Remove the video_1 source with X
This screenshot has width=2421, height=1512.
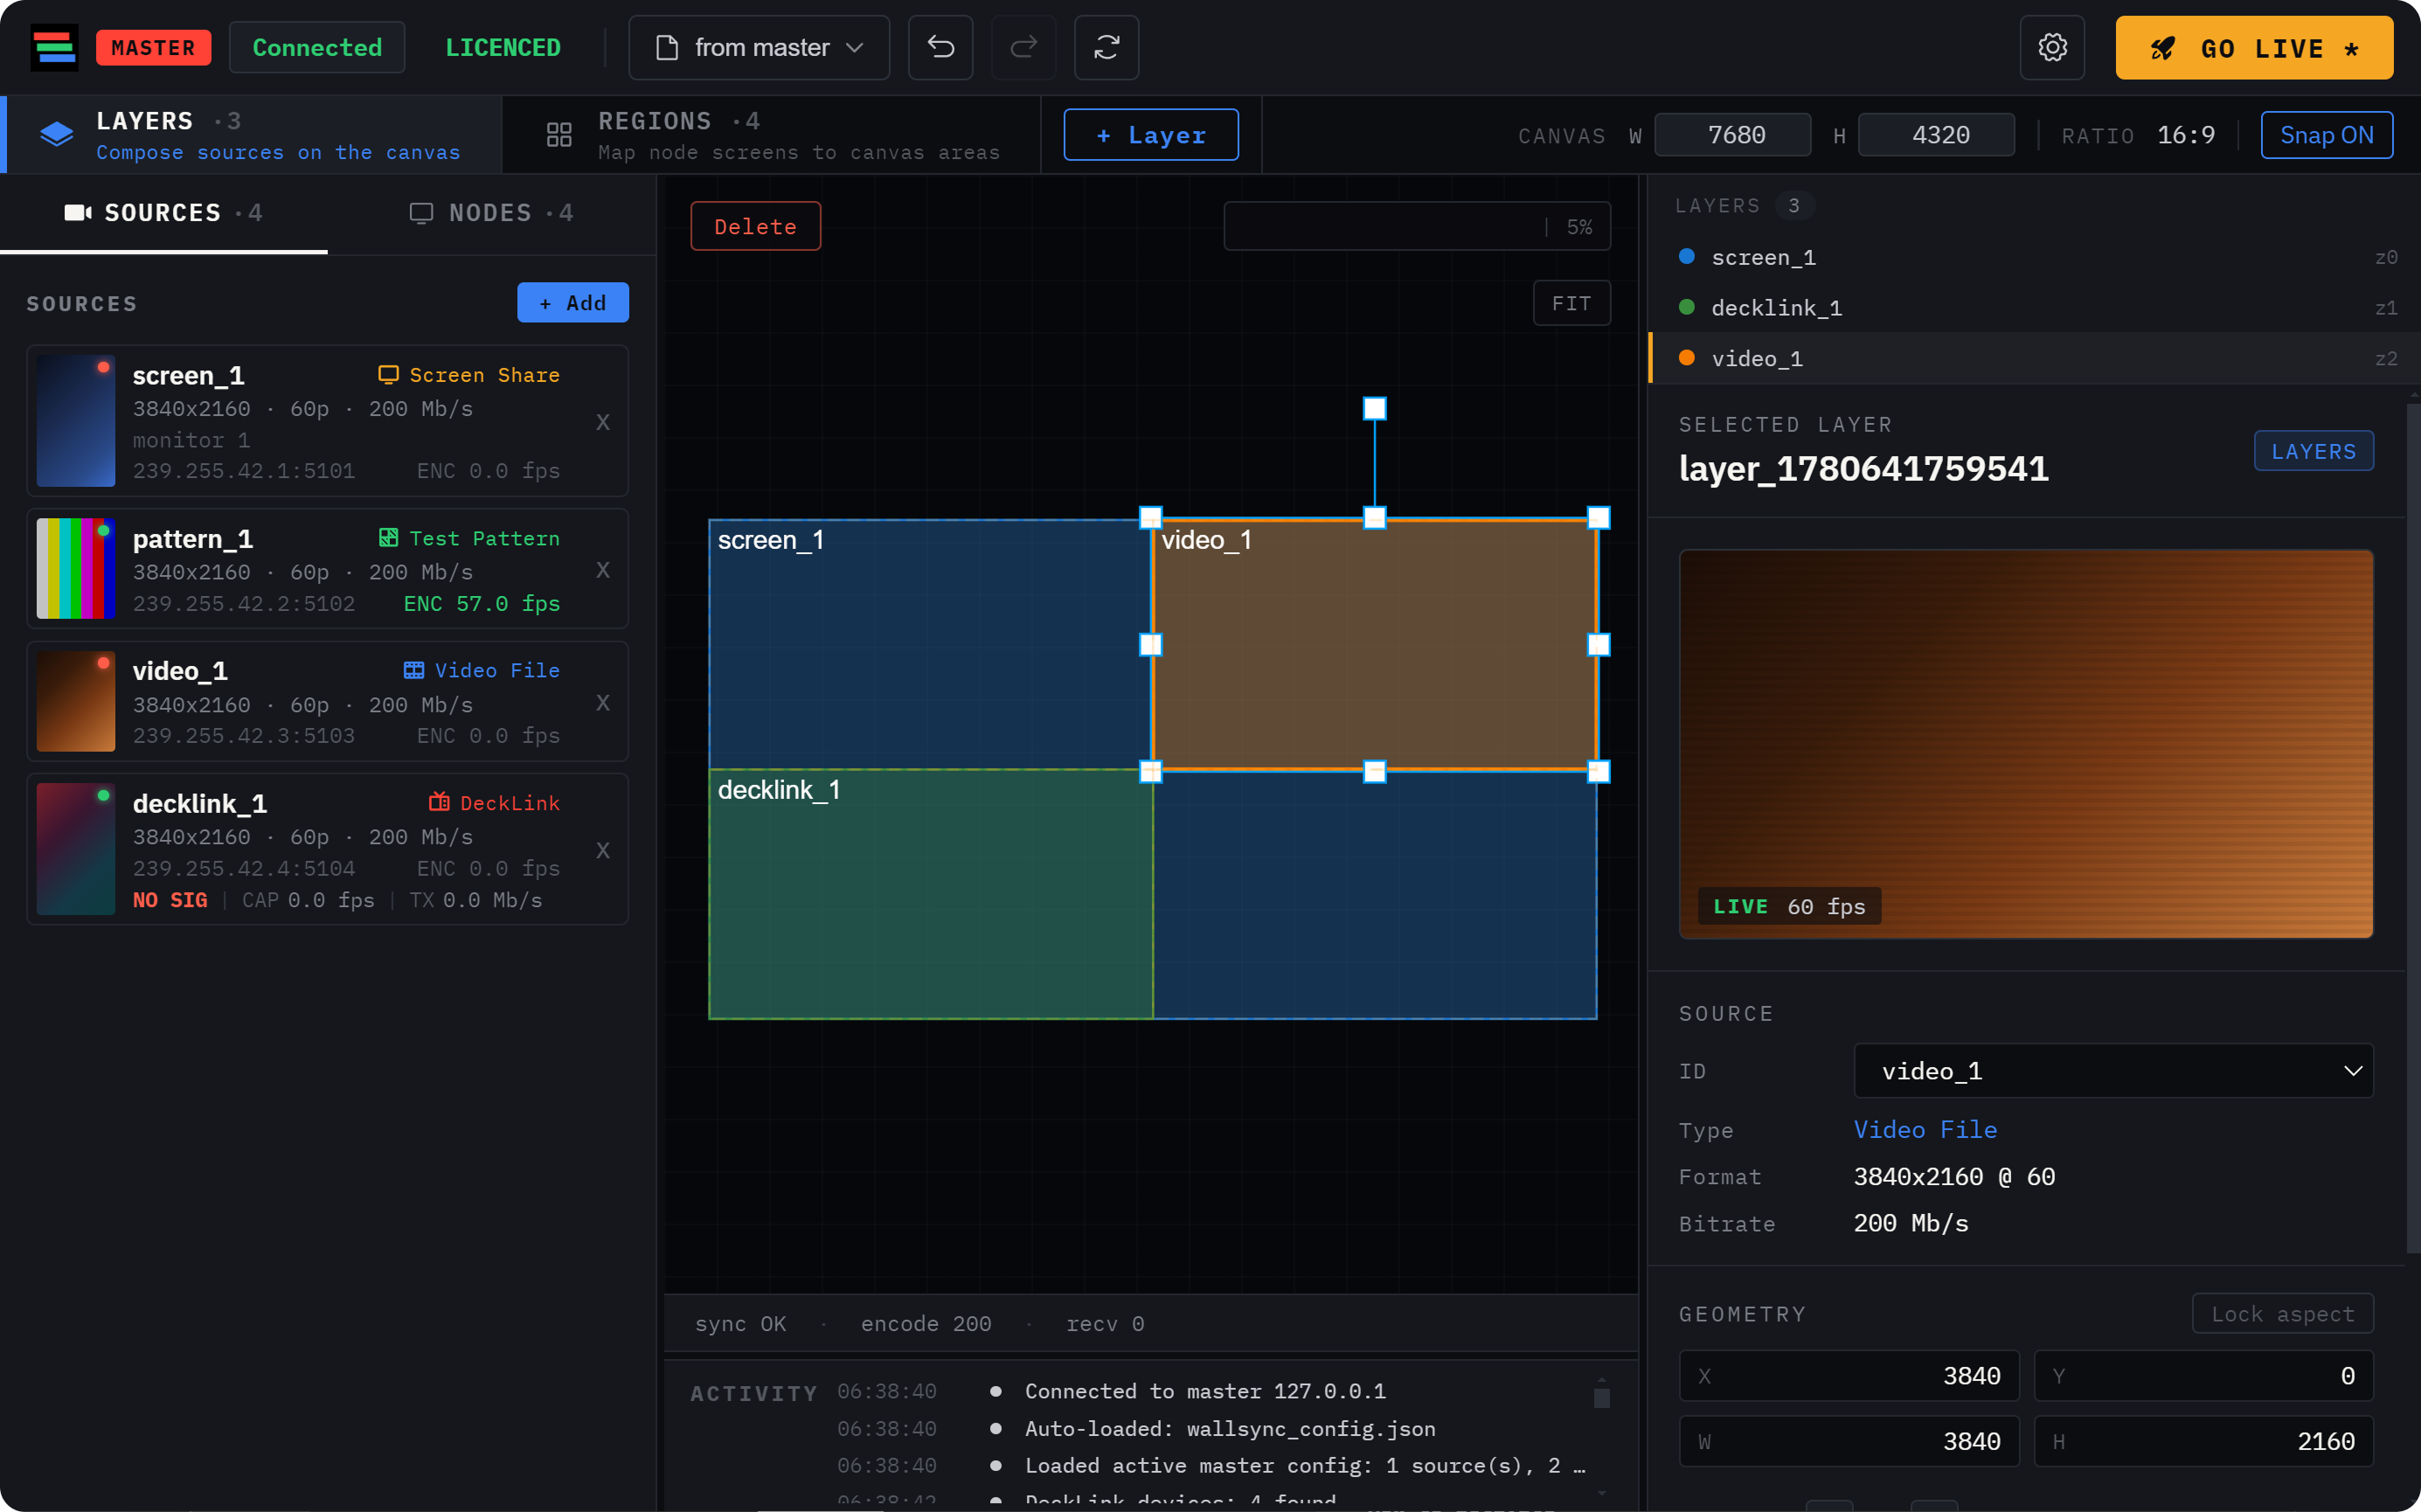(x=603, y=703)
